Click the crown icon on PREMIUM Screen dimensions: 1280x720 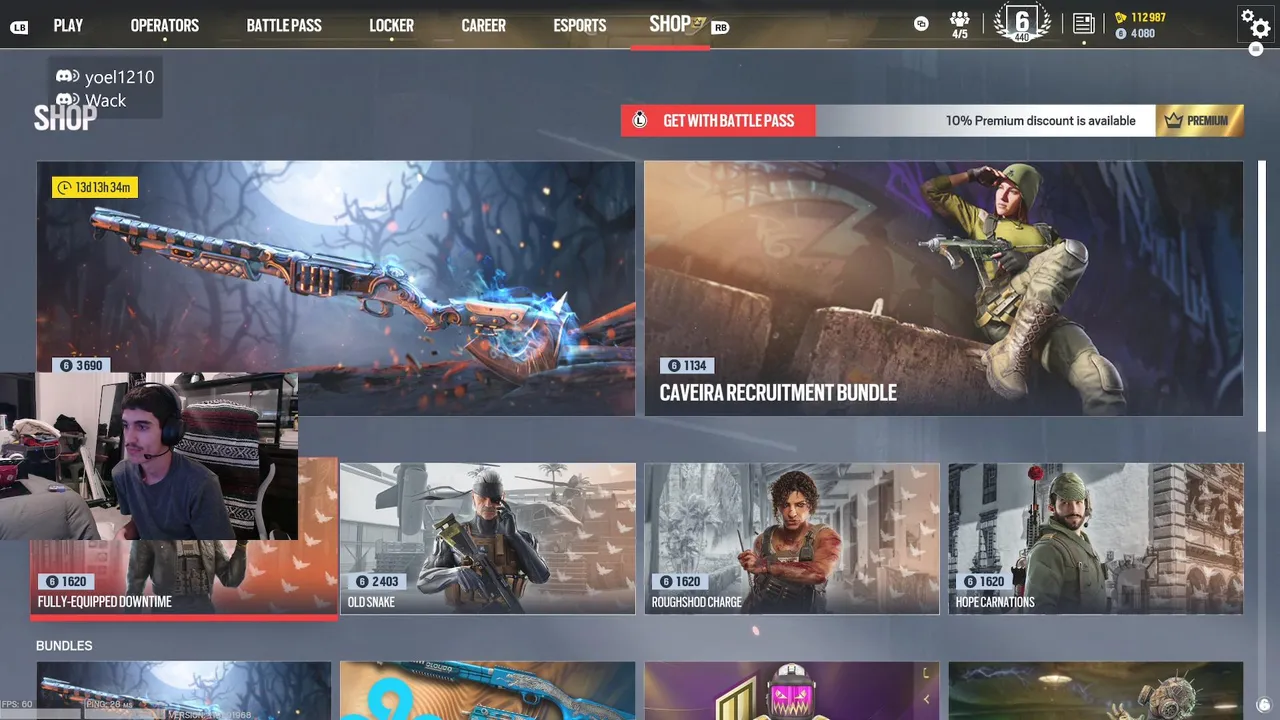tap(1173, 120)
